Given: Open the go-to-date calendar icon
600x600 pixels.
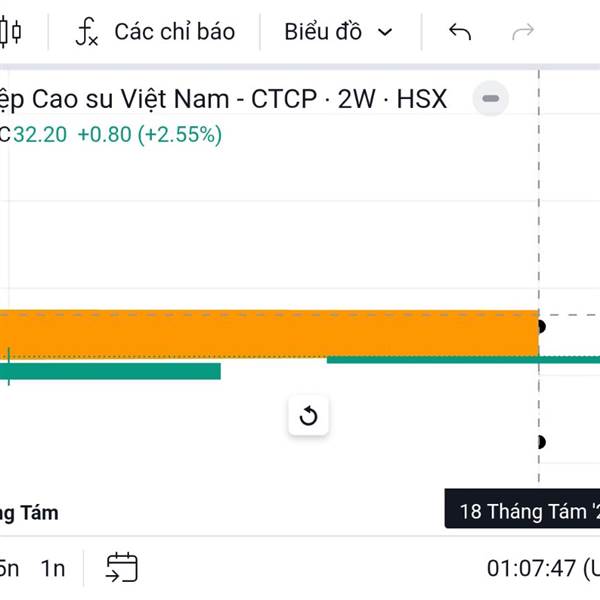Looking at the screenshot, I should [122, 567].
